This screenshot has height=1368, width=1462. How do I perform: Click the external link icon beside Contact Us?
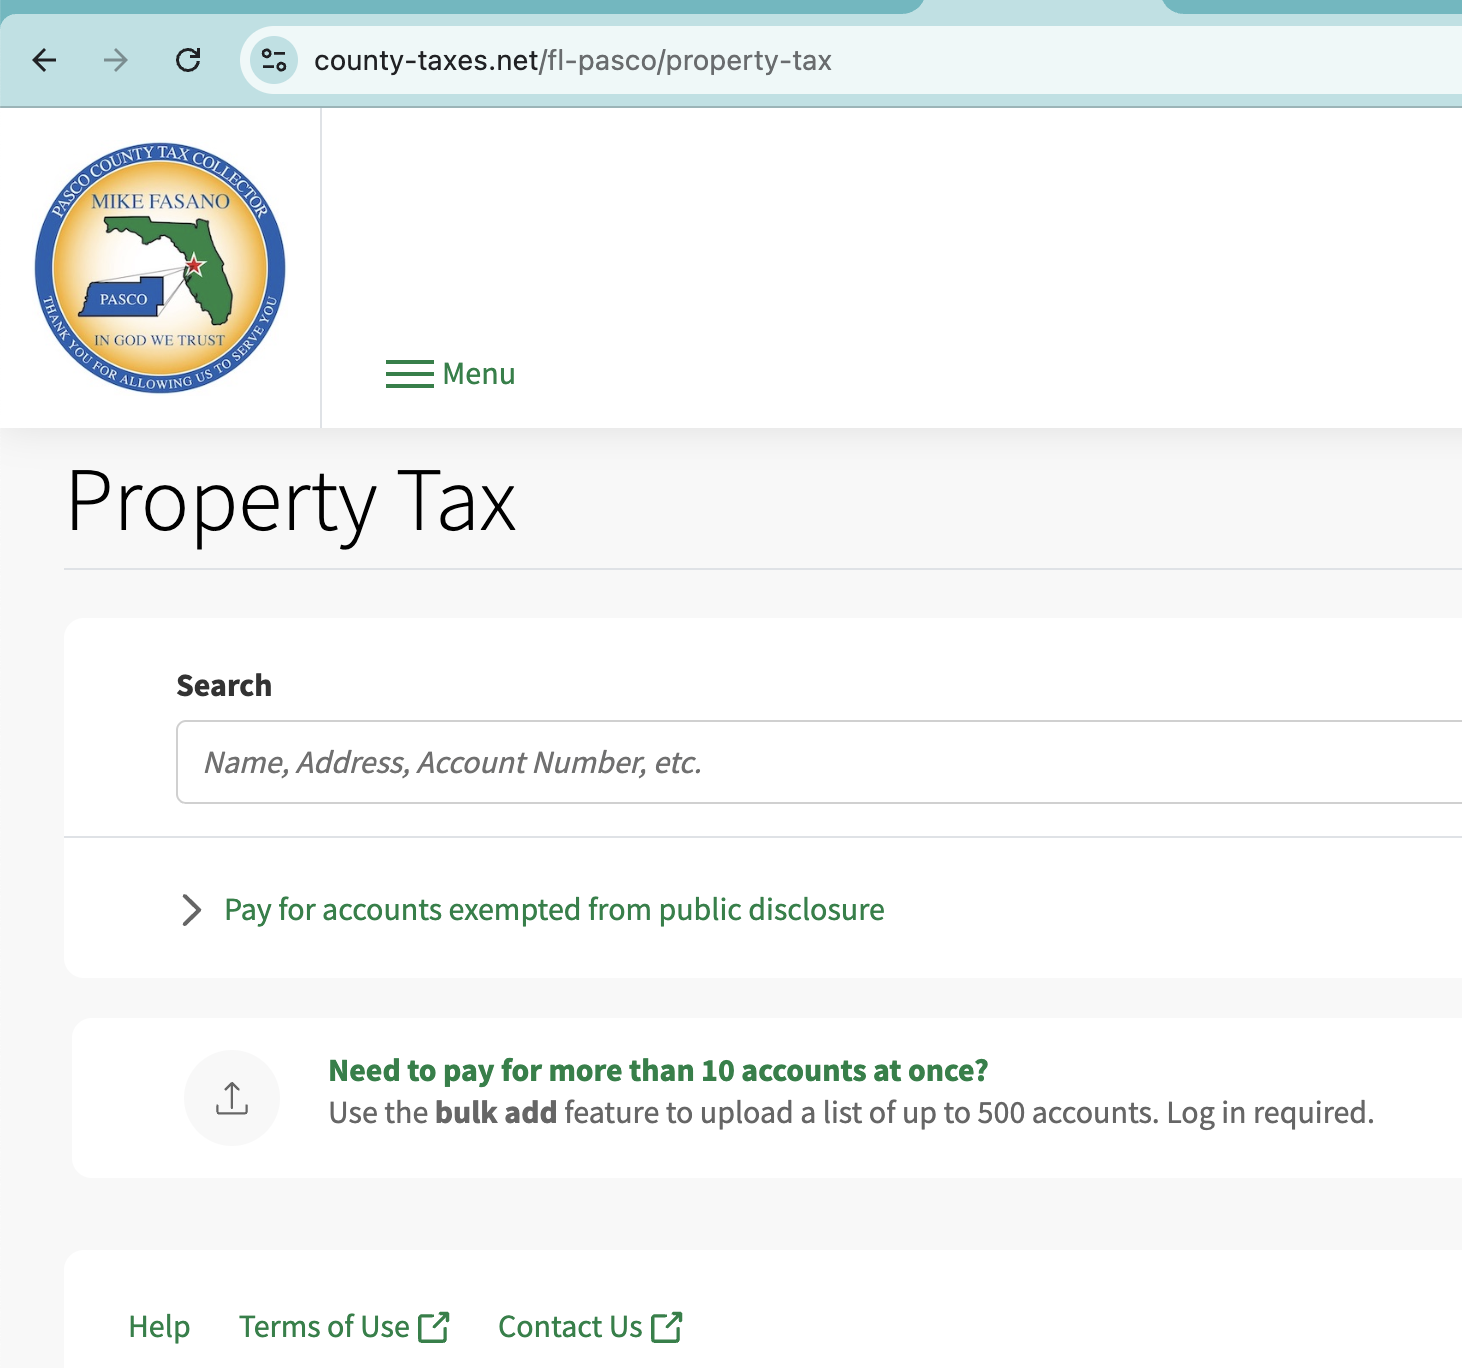click(667, 1326)
